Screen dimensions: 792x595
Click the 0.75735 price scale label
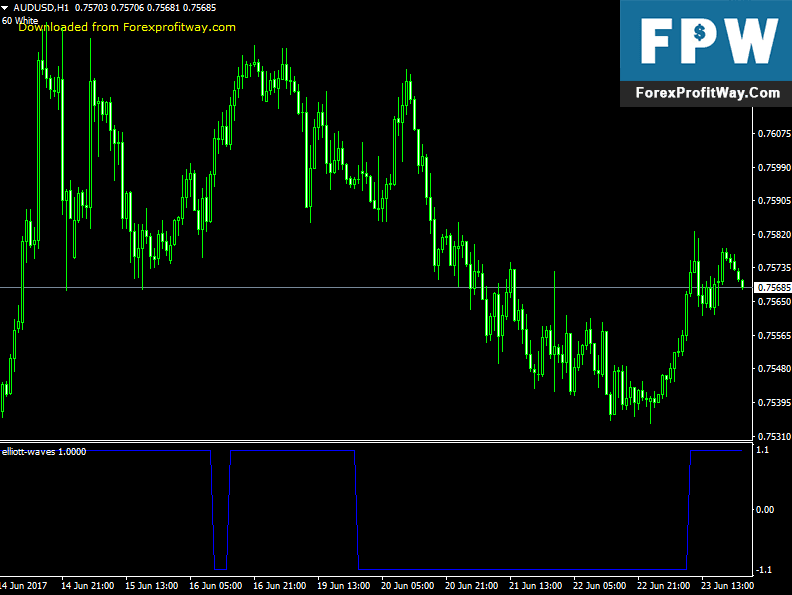774,268
